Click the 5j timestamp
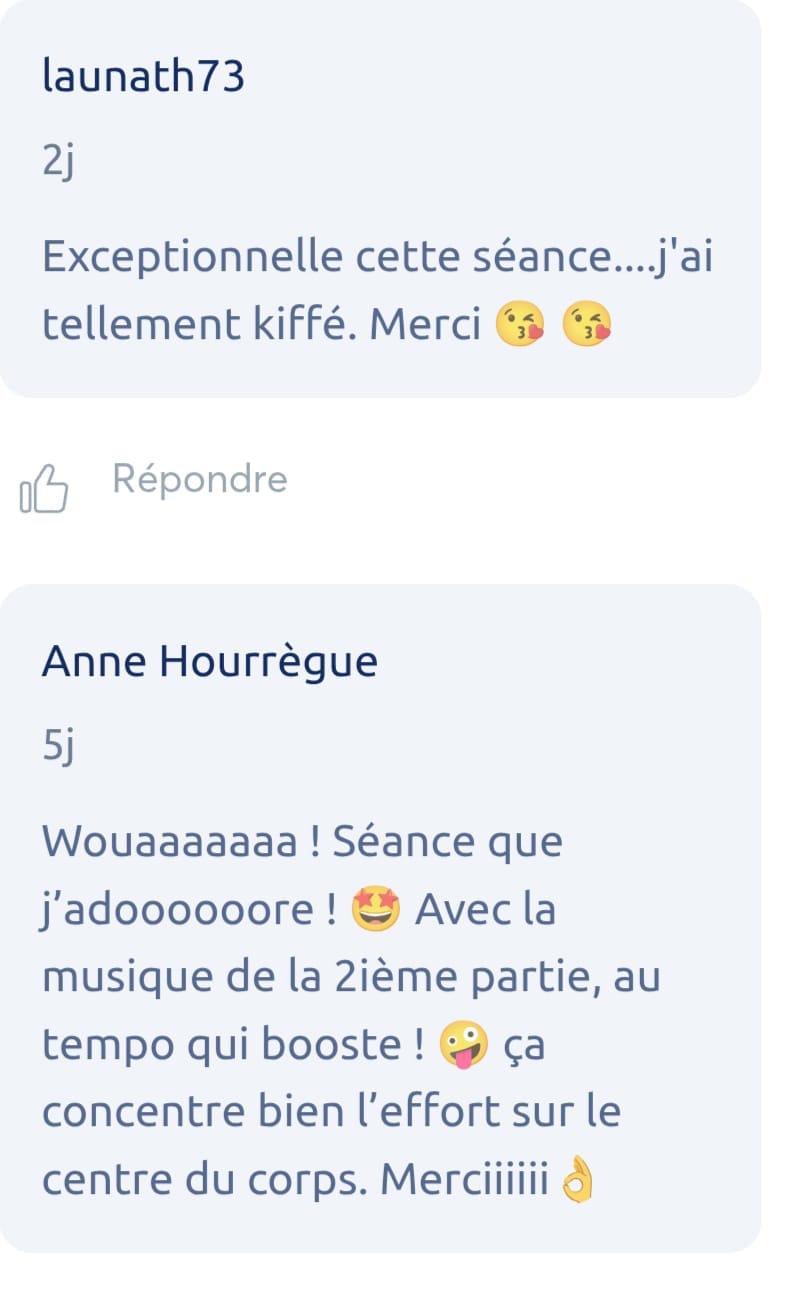This screenshot has height=1292, width=786. click(x=58, y=747)
